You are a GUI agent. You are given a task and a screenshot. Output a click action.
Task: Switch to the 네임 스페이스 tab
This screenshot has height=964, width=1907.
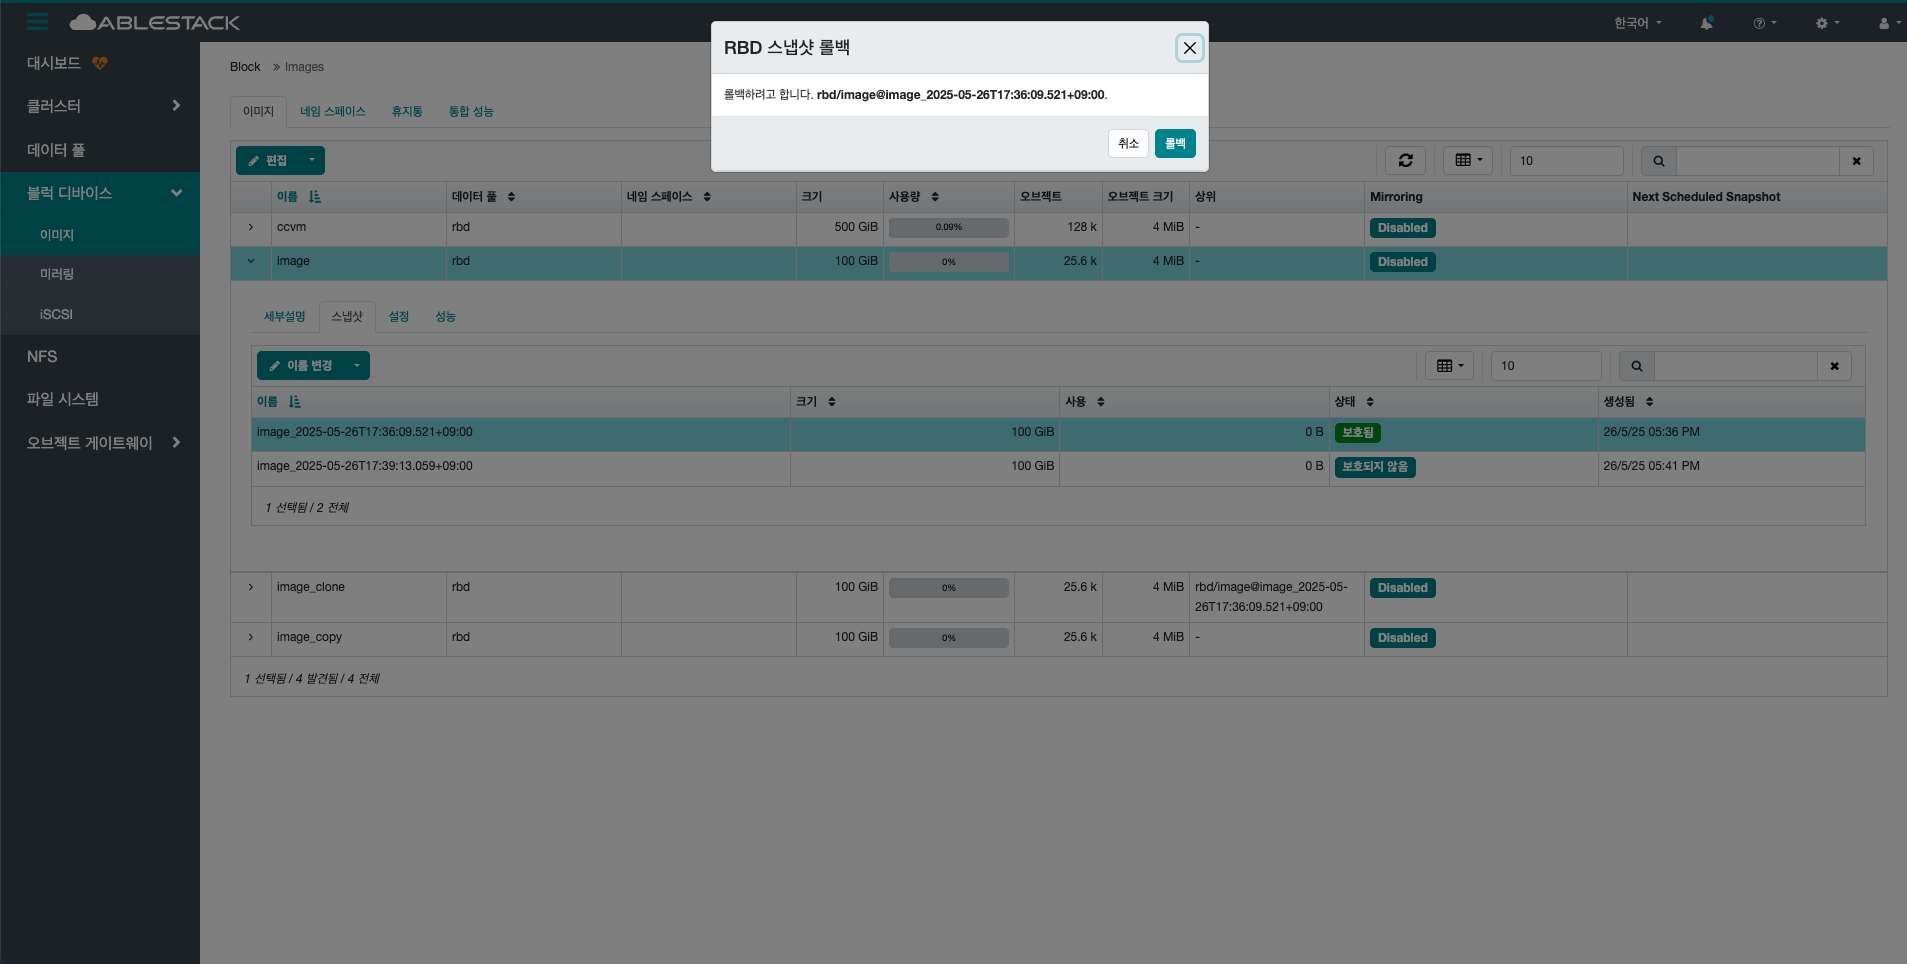click(x=333, y=111)
